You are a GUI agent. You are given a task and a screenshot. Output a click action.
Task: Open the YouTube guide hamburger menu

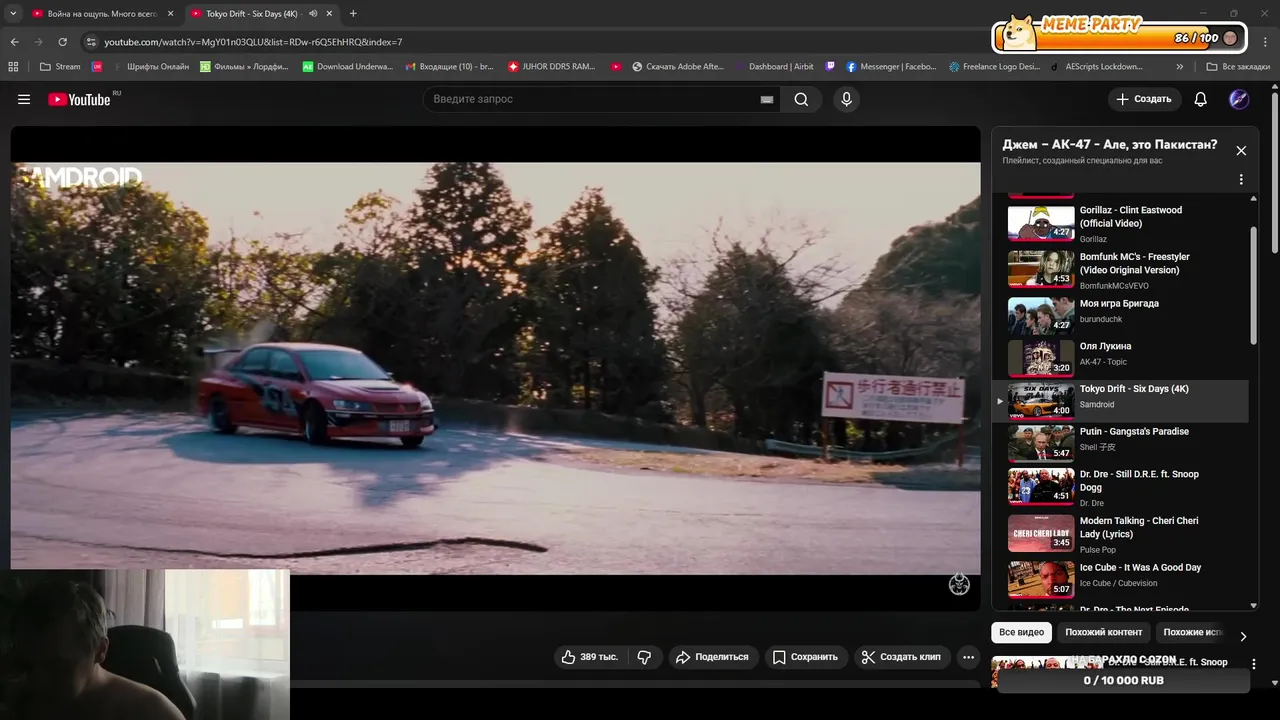click(x=24, y=99)
